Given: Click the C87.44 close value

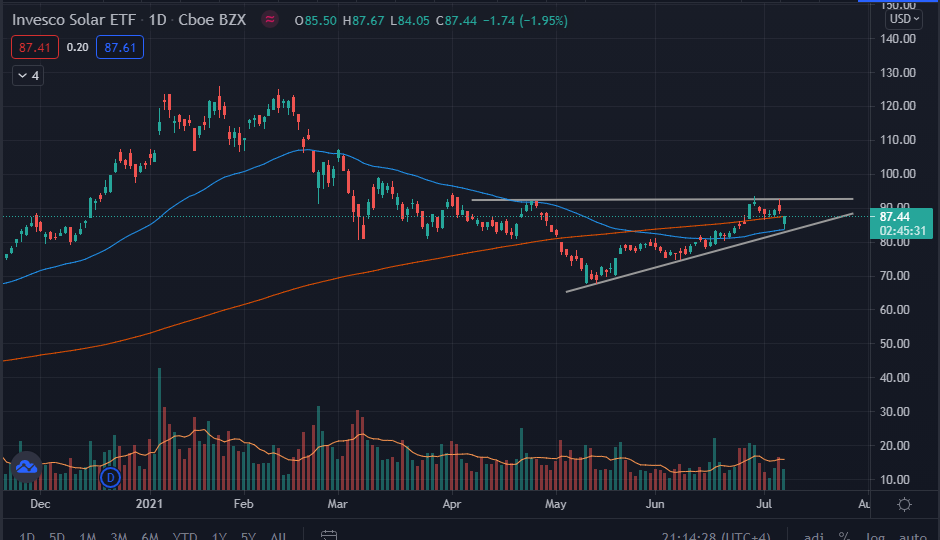Looking at the screenshot, I should coord(456,20).
